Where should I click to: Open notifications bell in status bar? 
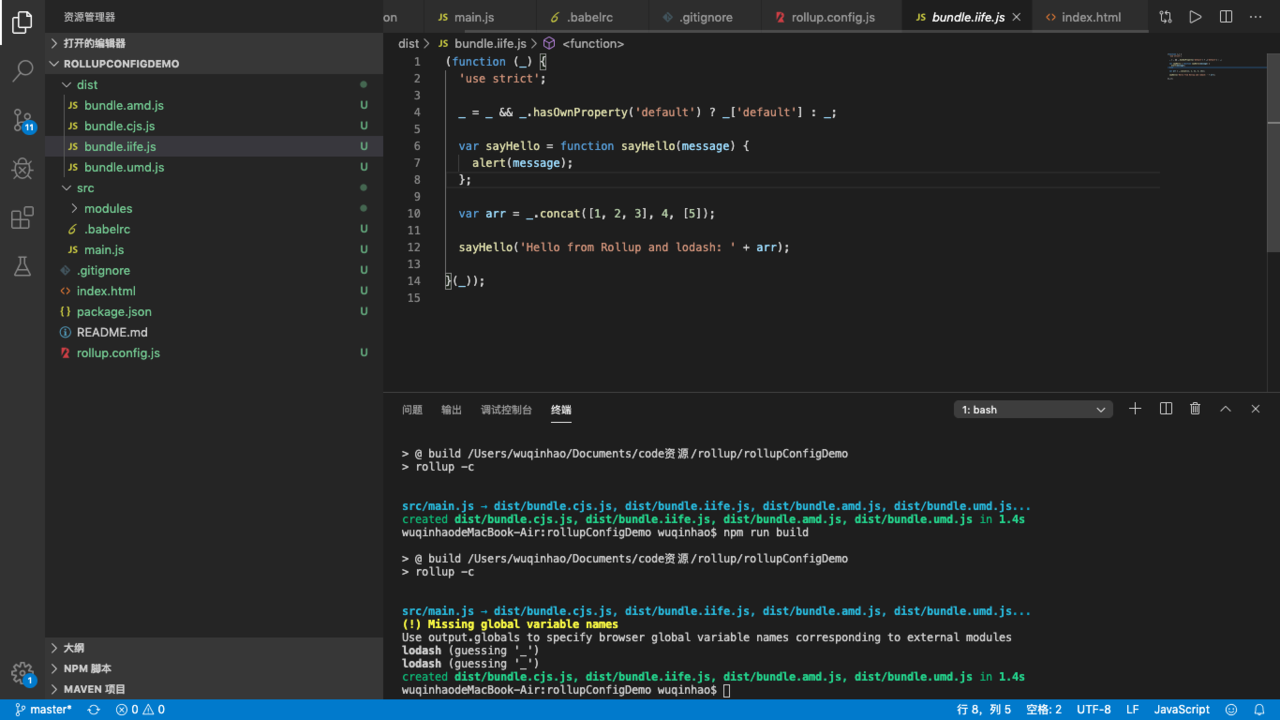click(x=1260, y=710)
